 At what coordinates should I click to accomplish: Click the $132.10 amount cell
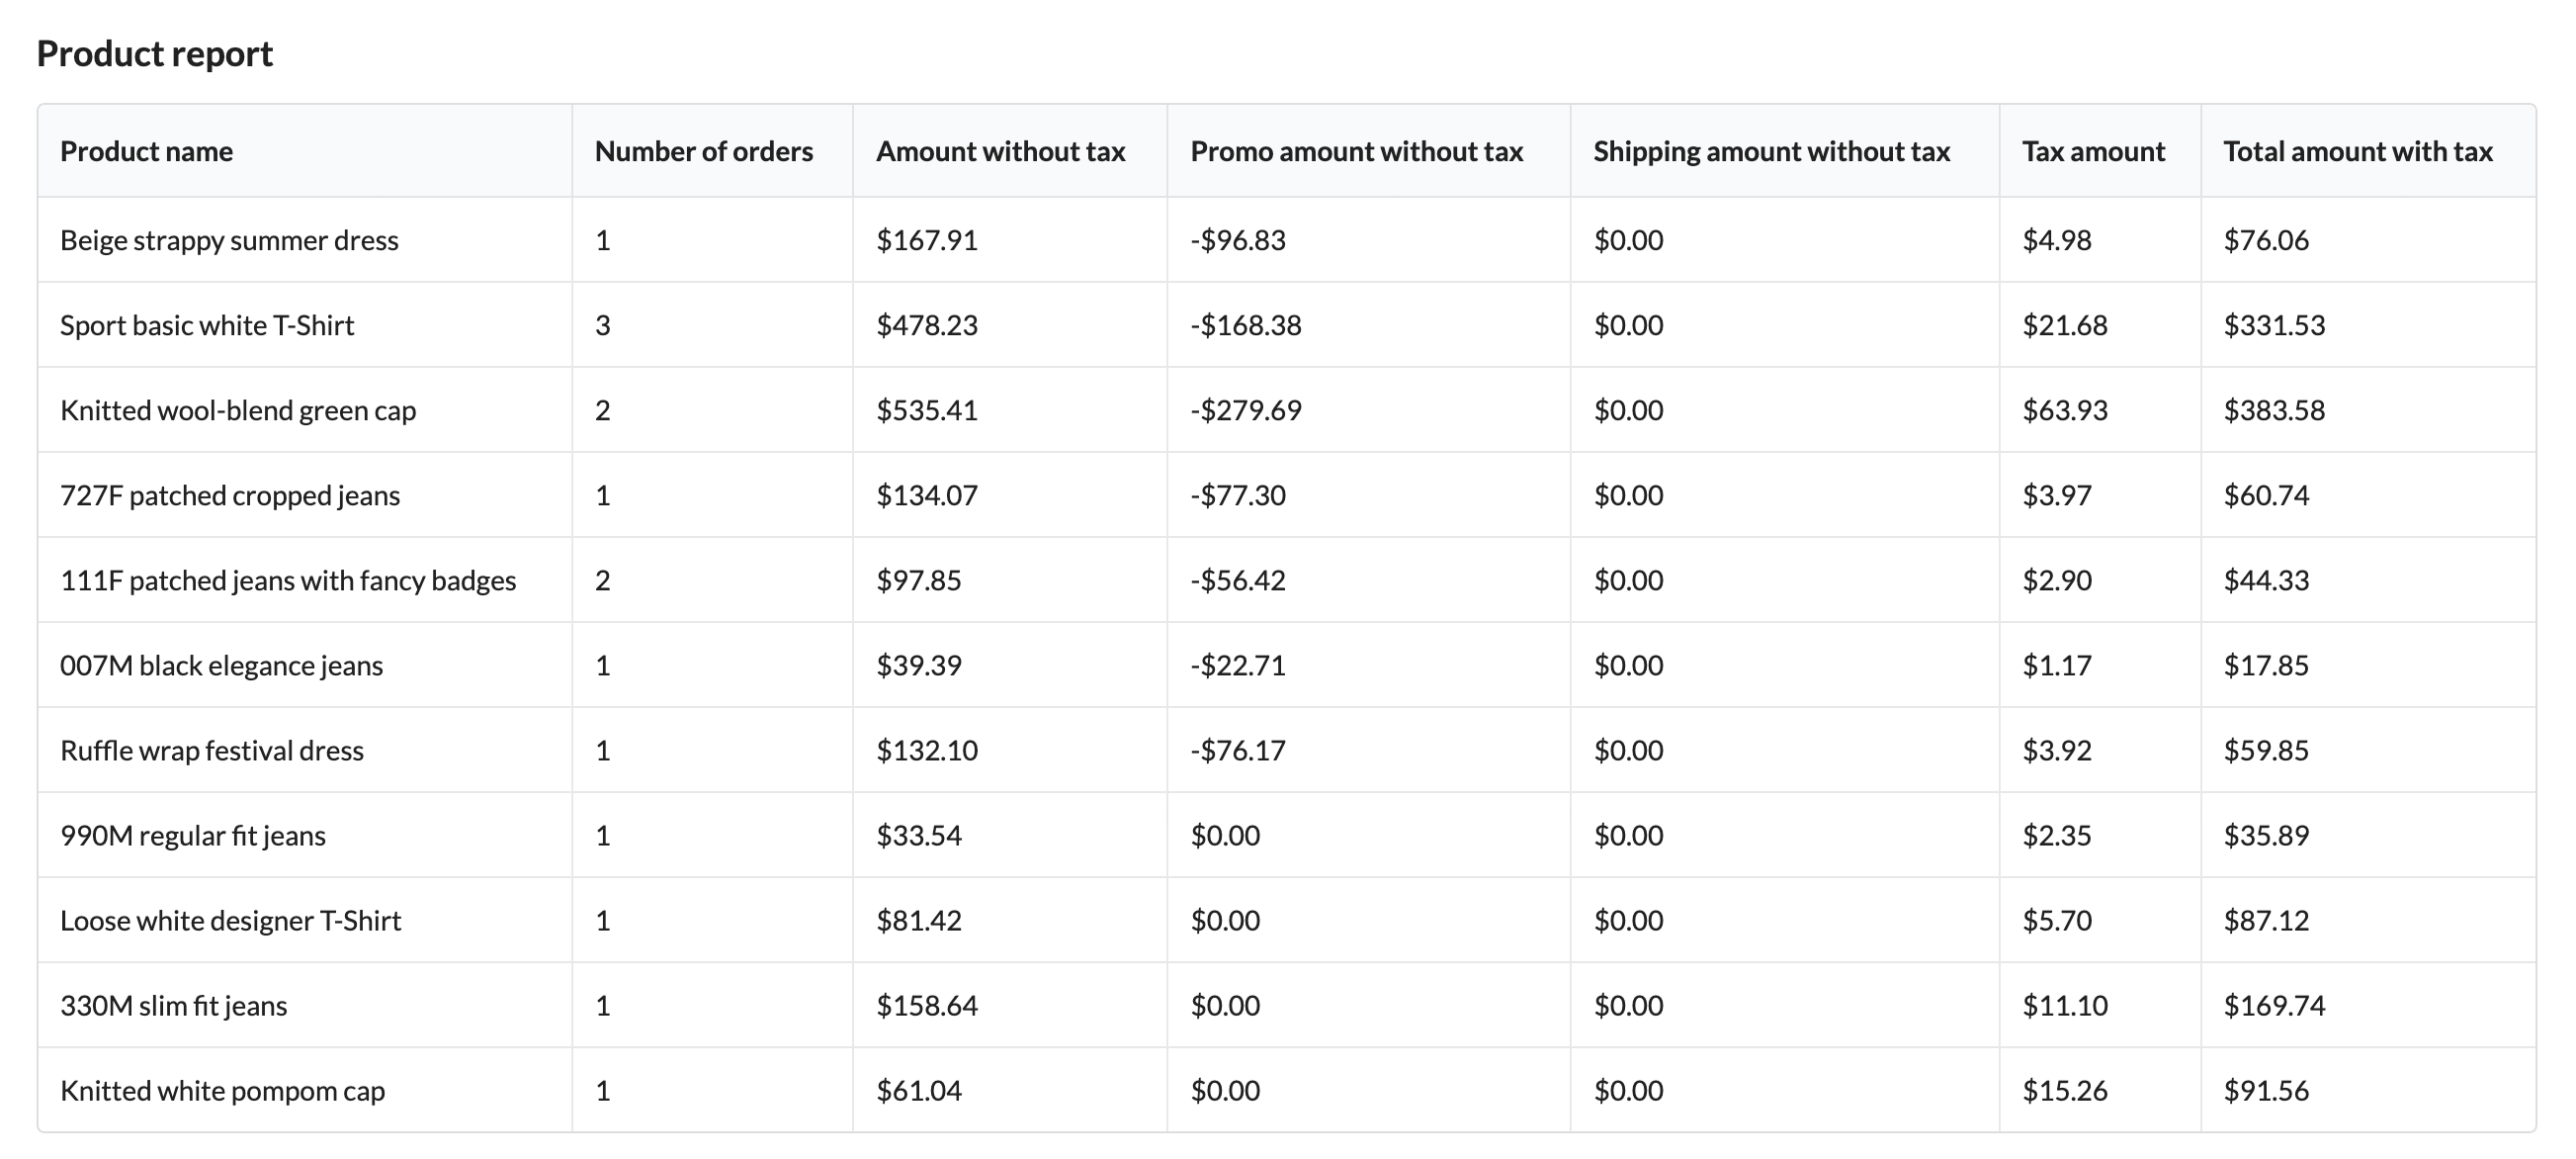[x=927, y=750]
